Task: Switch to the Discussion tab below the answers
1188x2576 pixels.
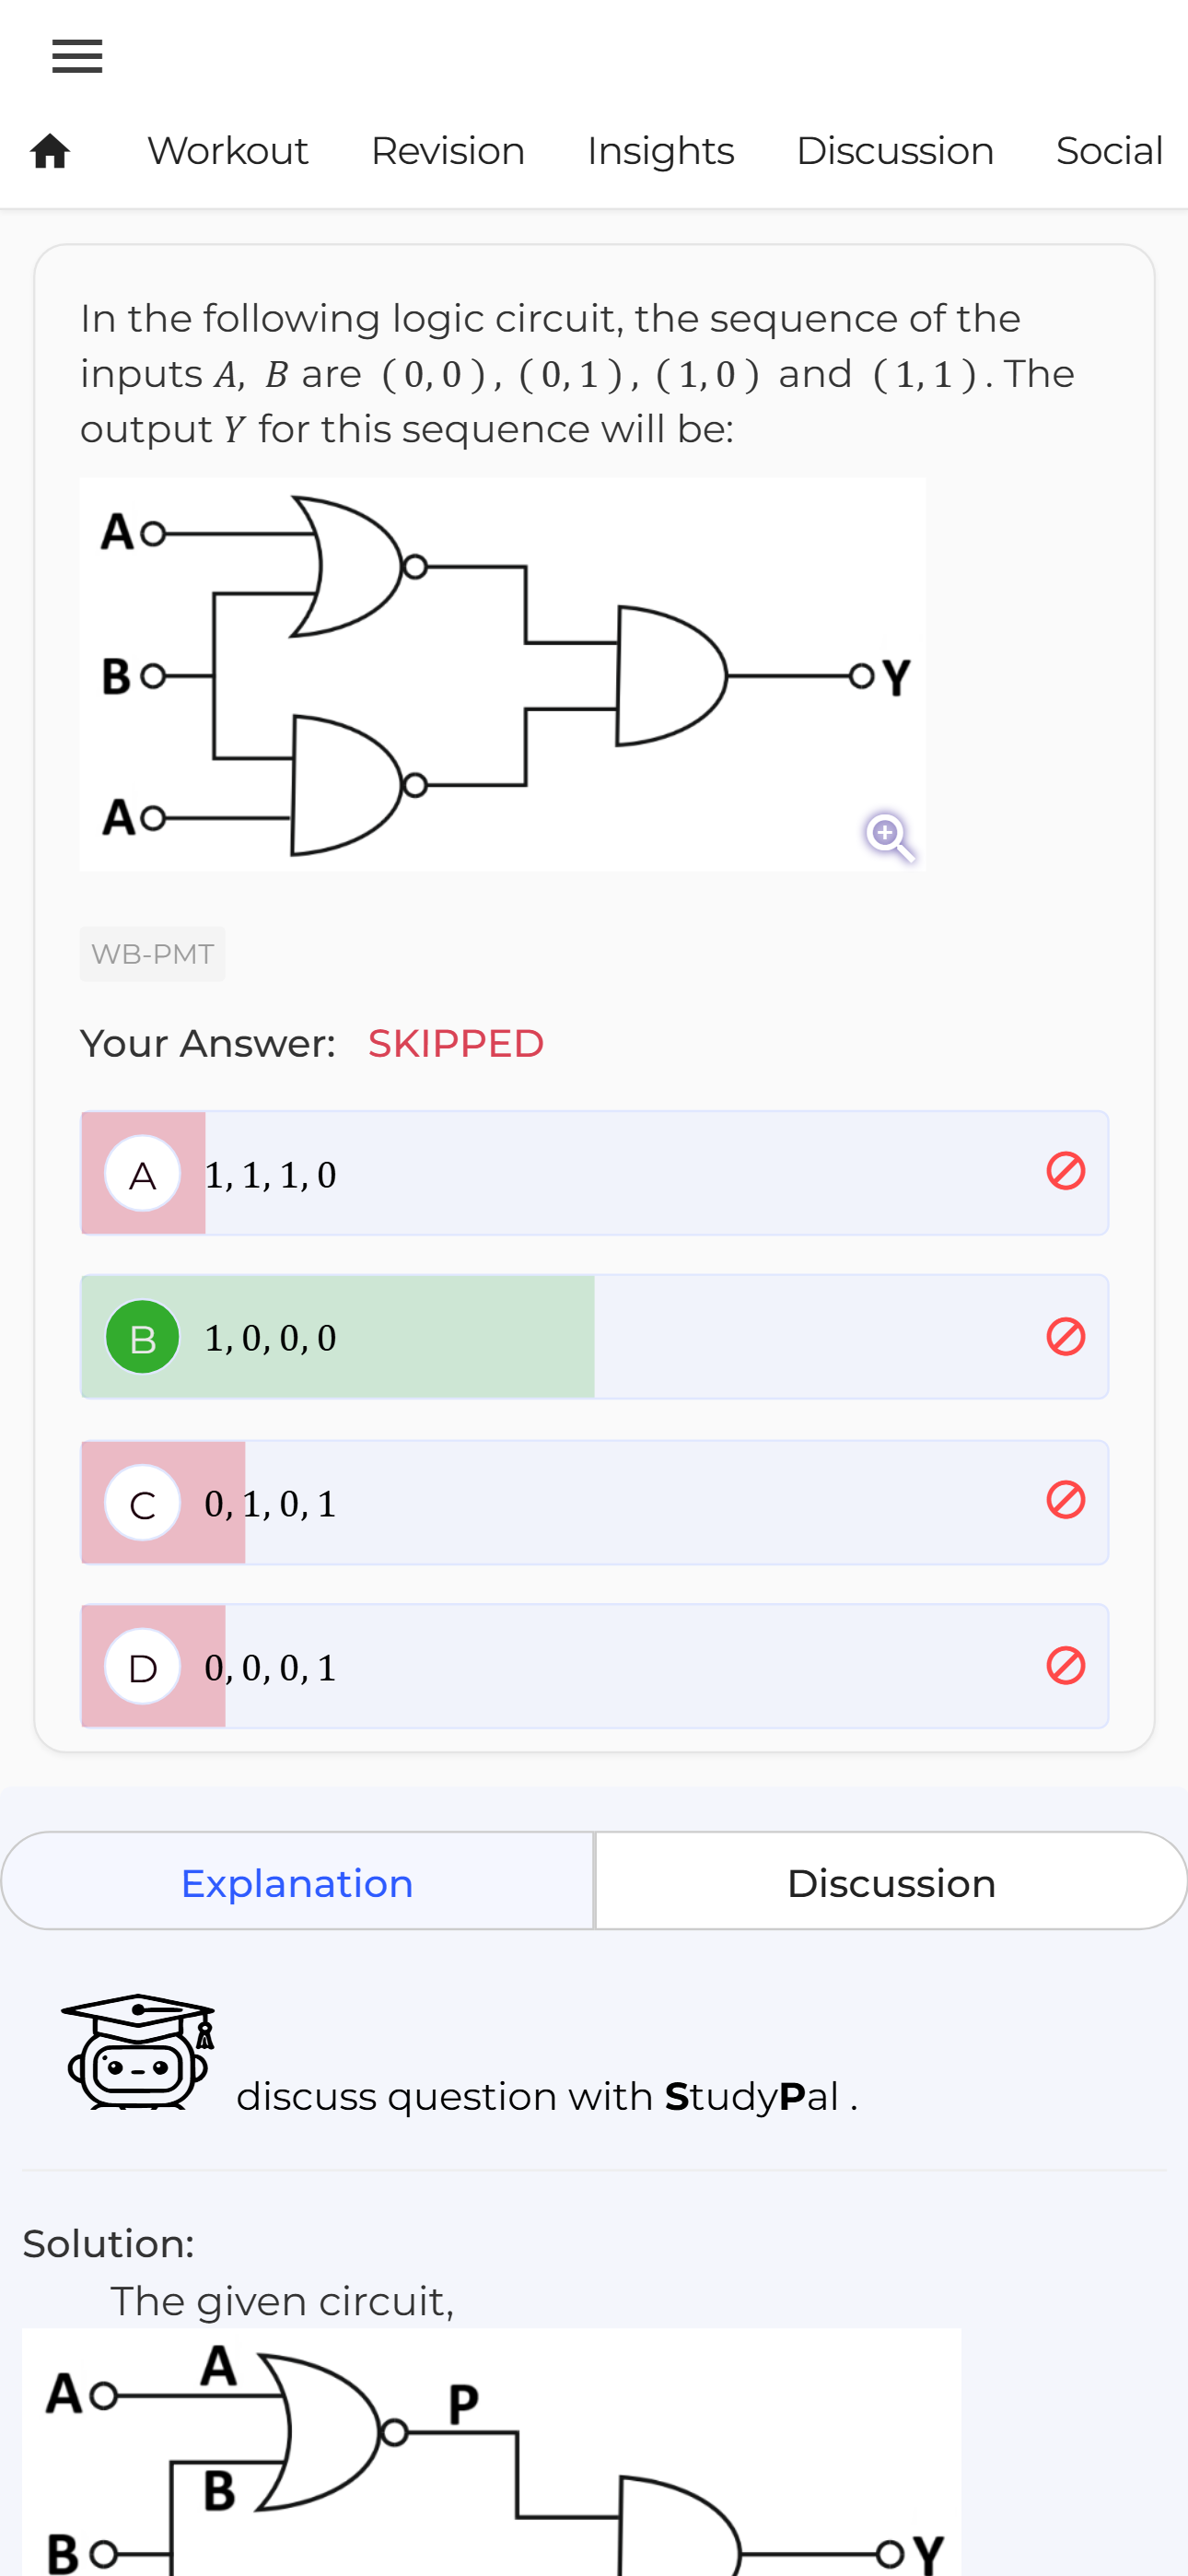Action: pos(891,1881)
